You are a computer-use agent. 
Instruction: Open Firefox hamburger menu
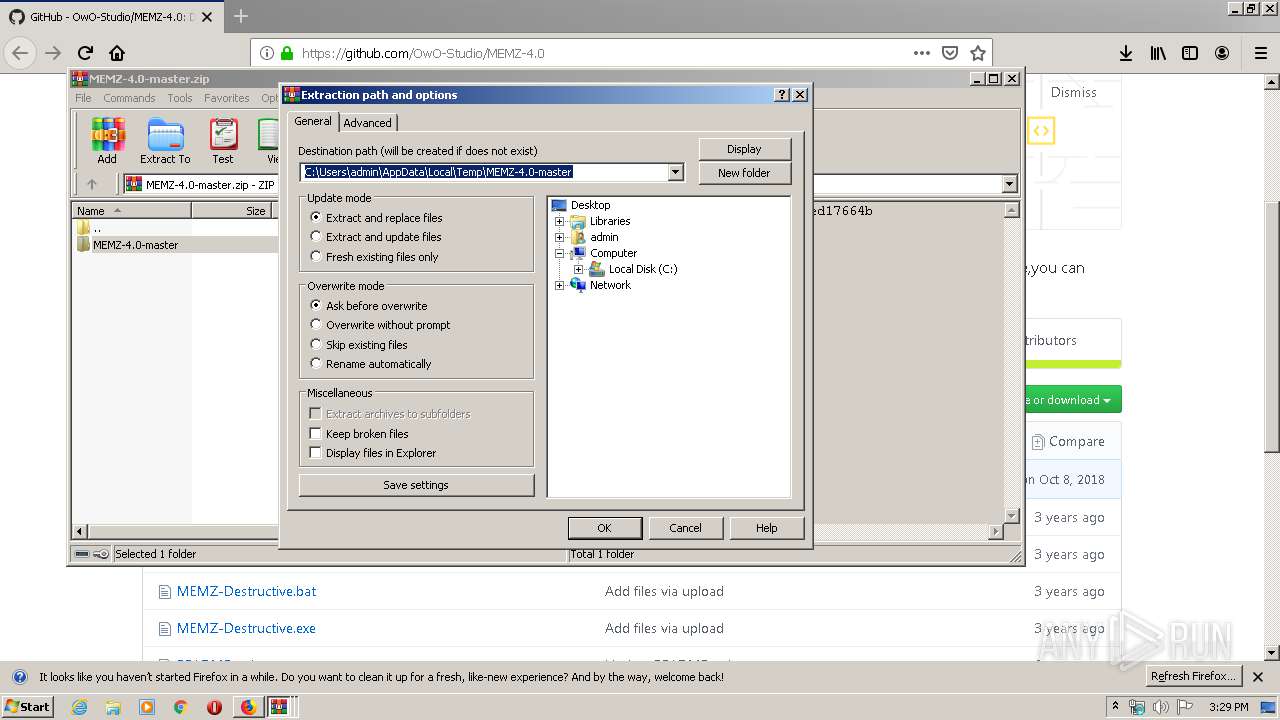tap(1261, 53)
